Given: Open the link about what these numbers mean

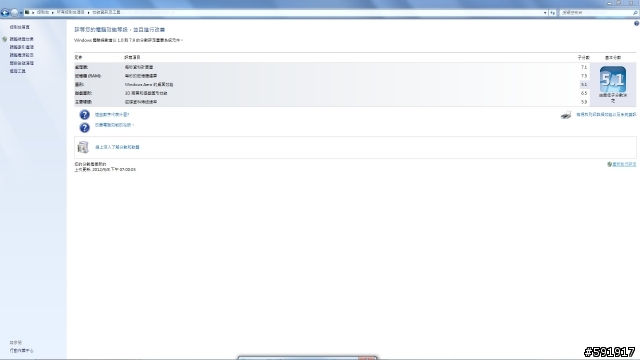Looking at the screenshot, I should click(112, 115).
